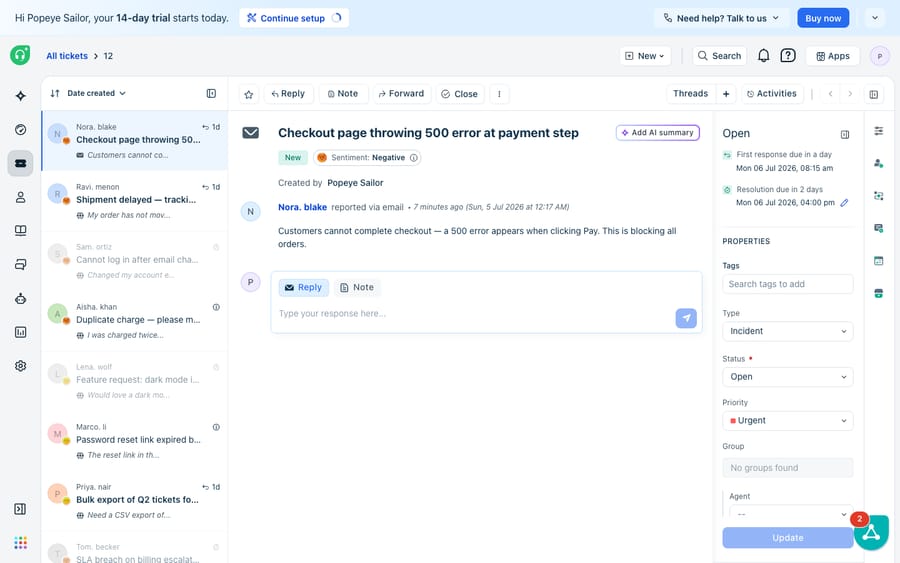Screen dimensions: 900x563
Task: Open the Type dropdown showing Incident
Action: pos(788,331)
